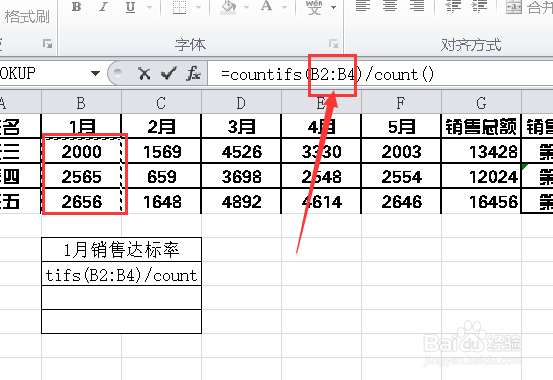Select cell with value 2656

(x=81, y=201)
